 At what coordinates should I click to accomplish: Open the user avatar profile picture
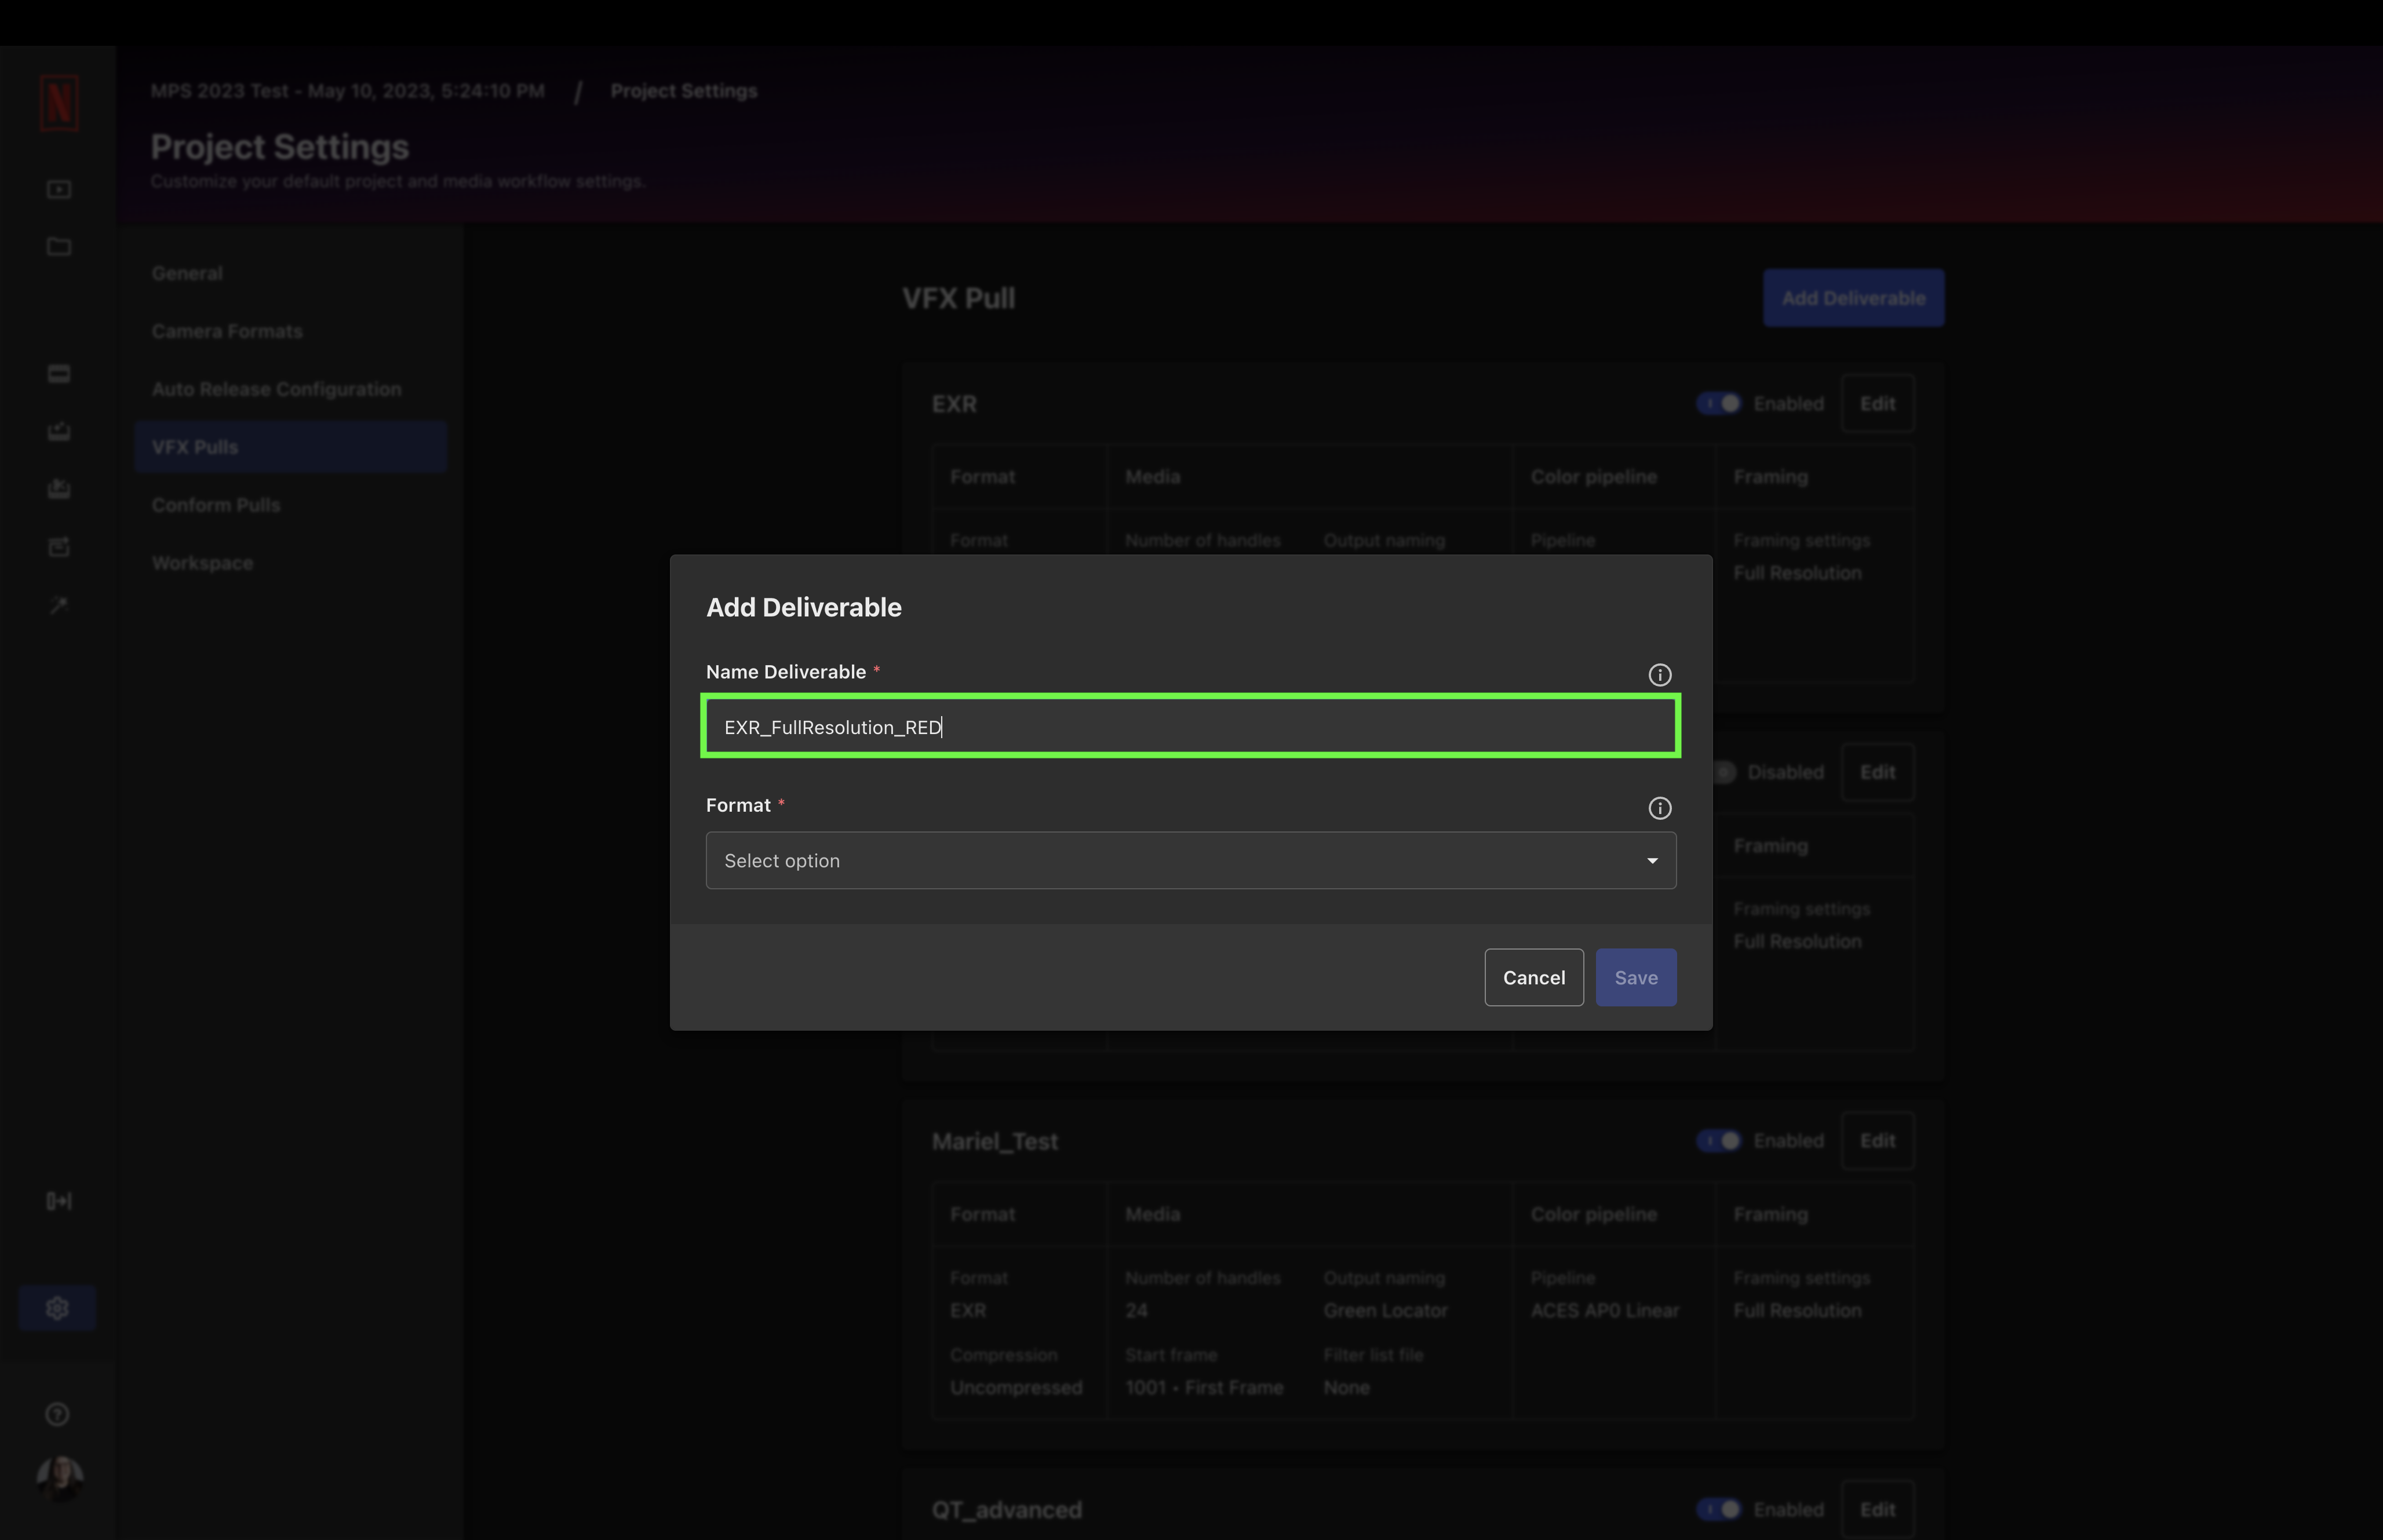(60, 1479)
